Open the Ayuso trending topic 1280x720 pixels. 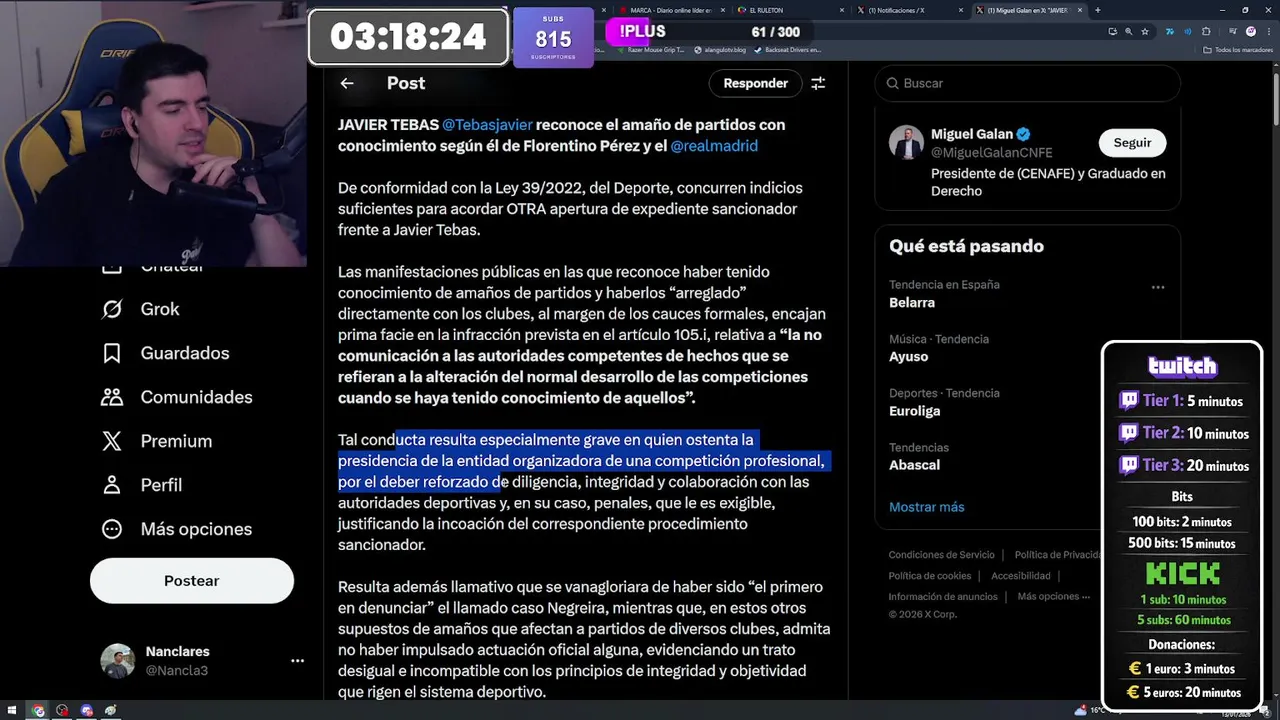coord(908,356)
